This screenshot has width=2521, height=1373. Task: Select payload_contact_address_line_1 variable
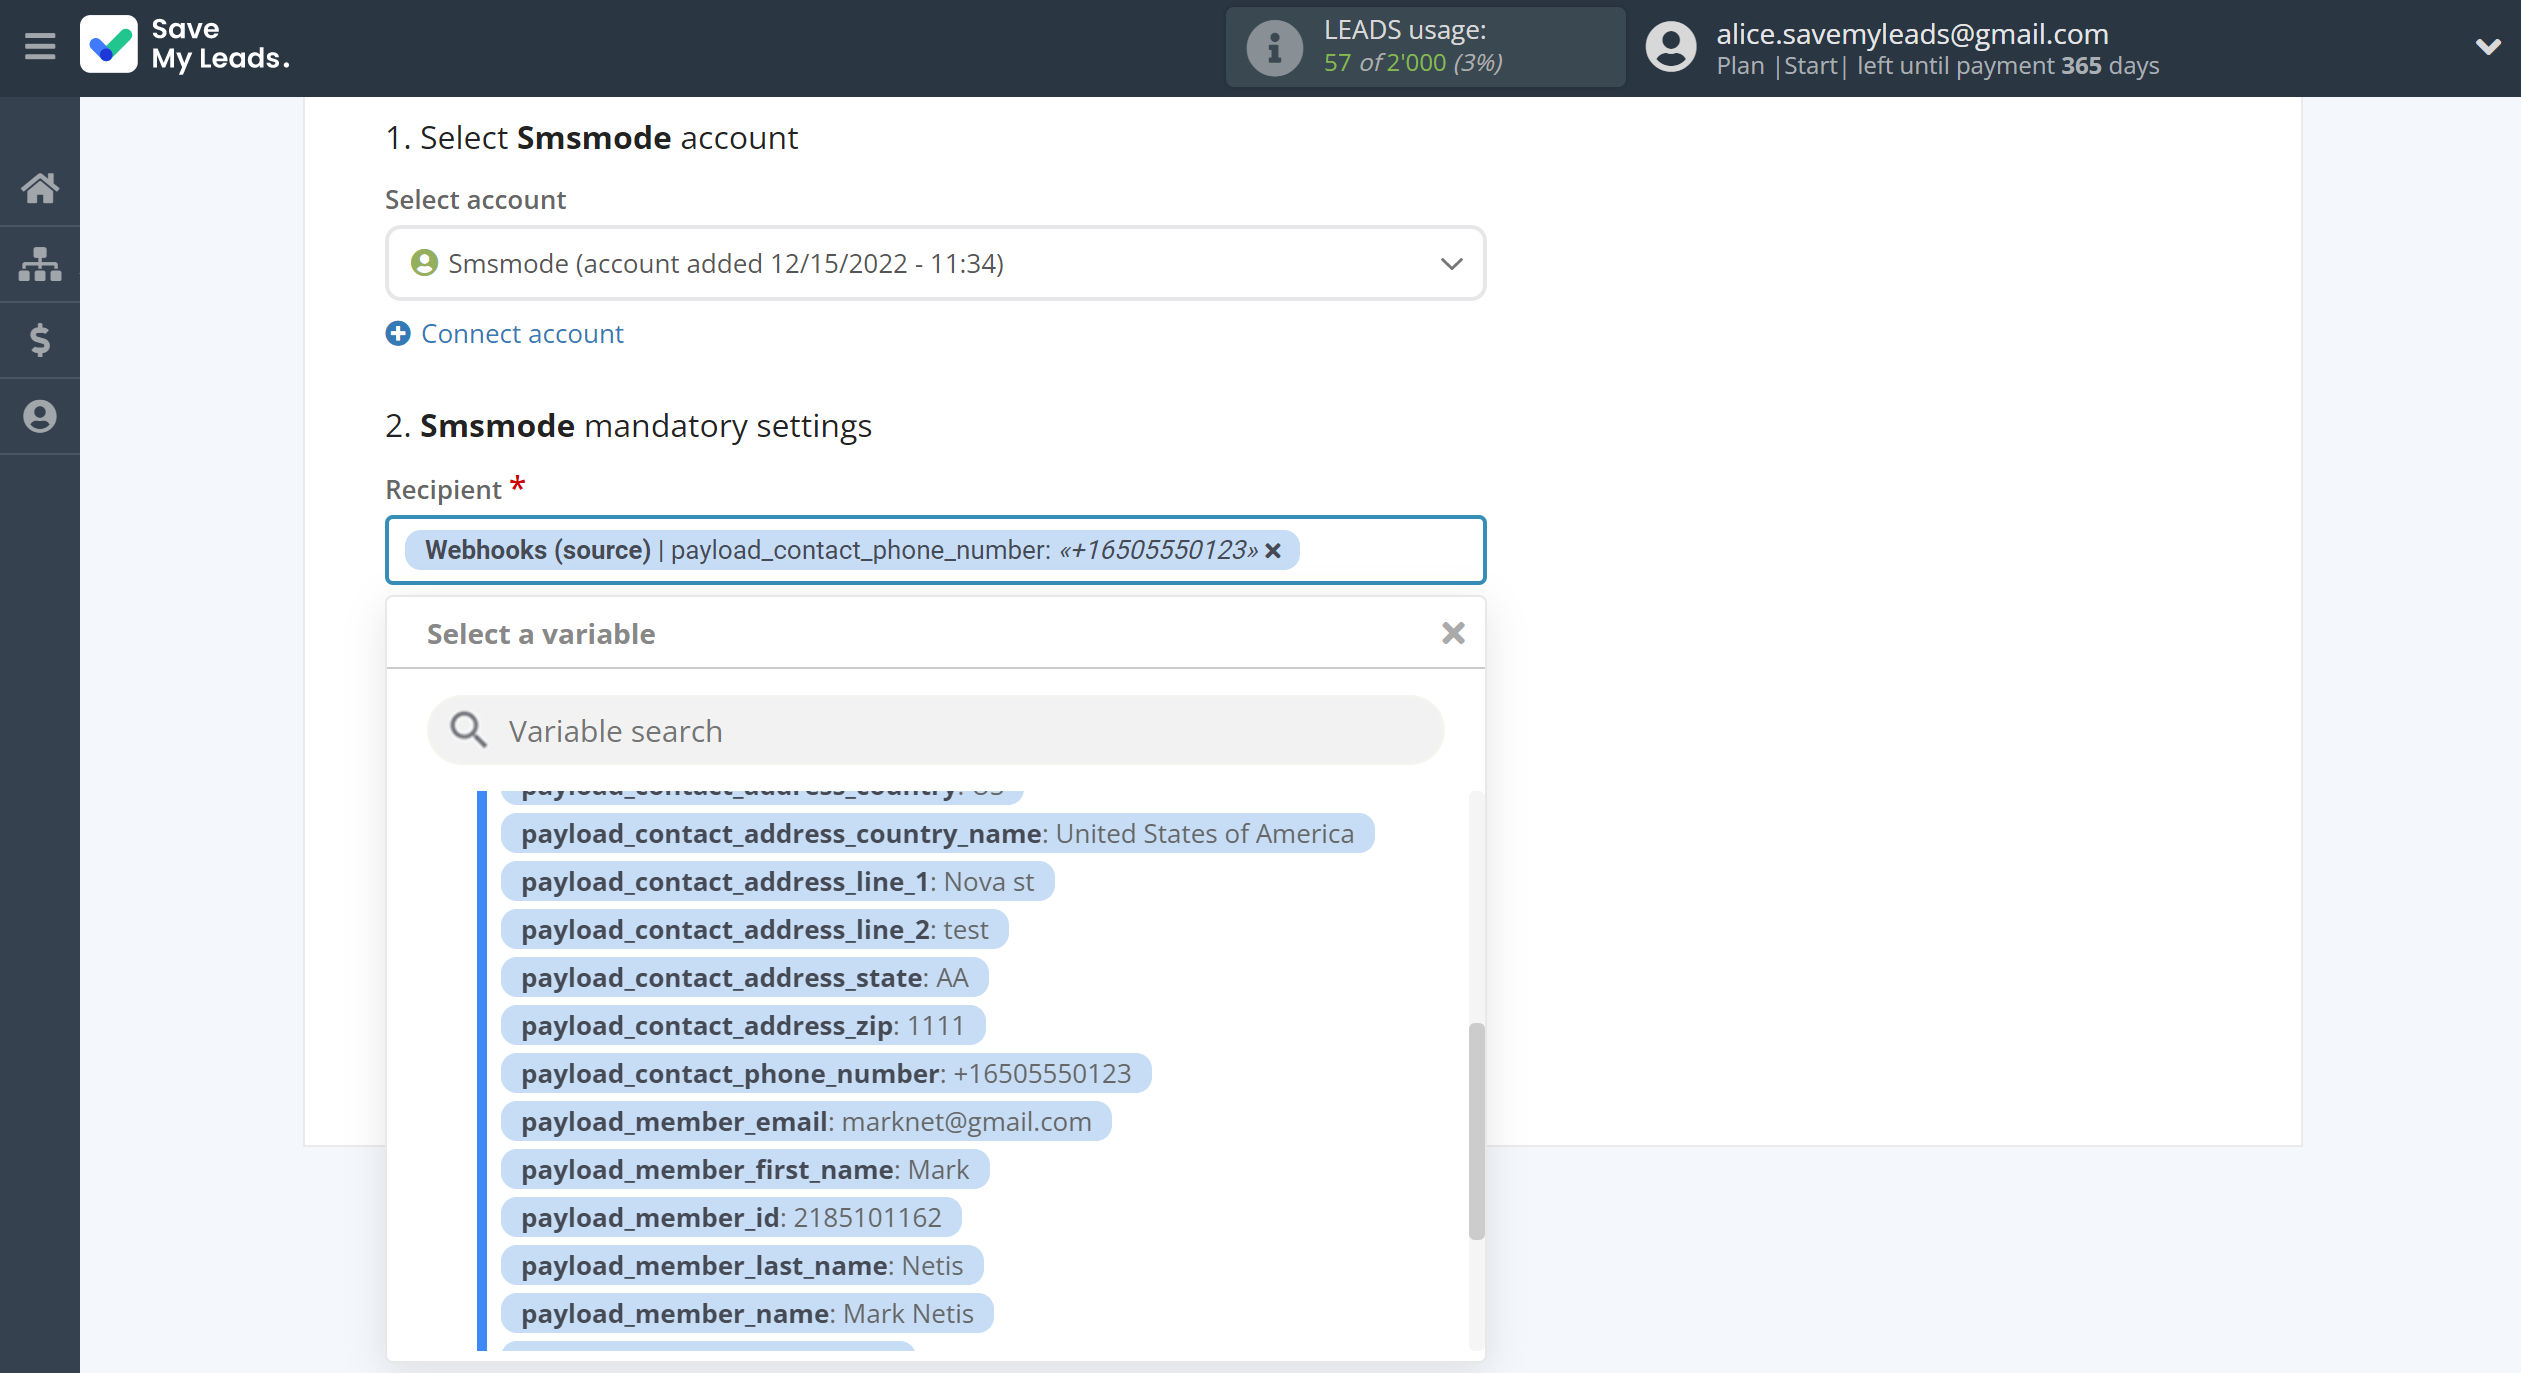tap(777, 882)
